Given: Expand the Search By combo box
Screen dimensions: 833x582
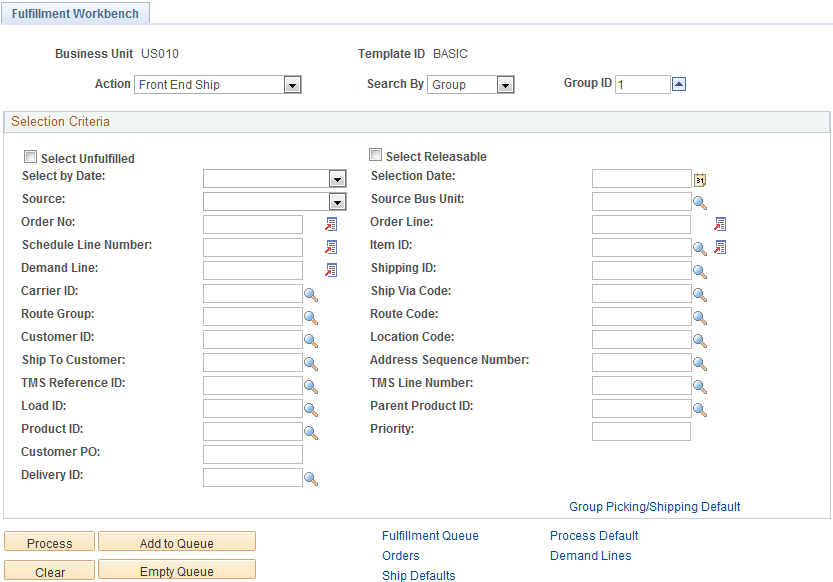Looking at the screenshot, I should click(505, 84).
